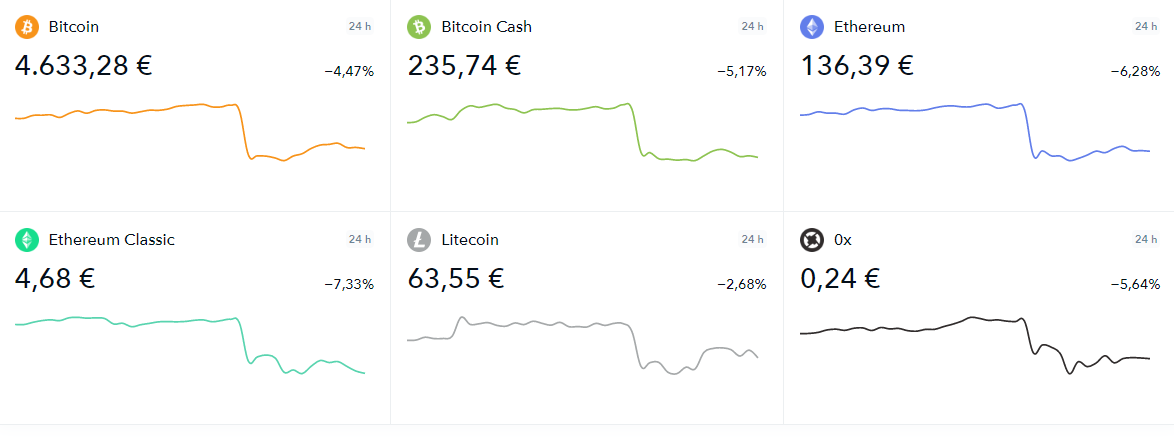Screen dimensions: 1174x442
Task: Open the orange Bitcoin price chart
Action: pyautogui.click(x=190, y=132)
